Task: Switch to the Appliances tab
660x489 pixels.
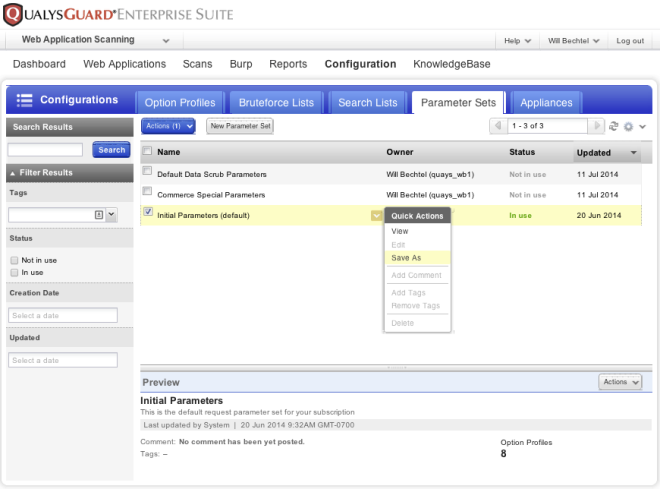Action: [x=546, y=103]
